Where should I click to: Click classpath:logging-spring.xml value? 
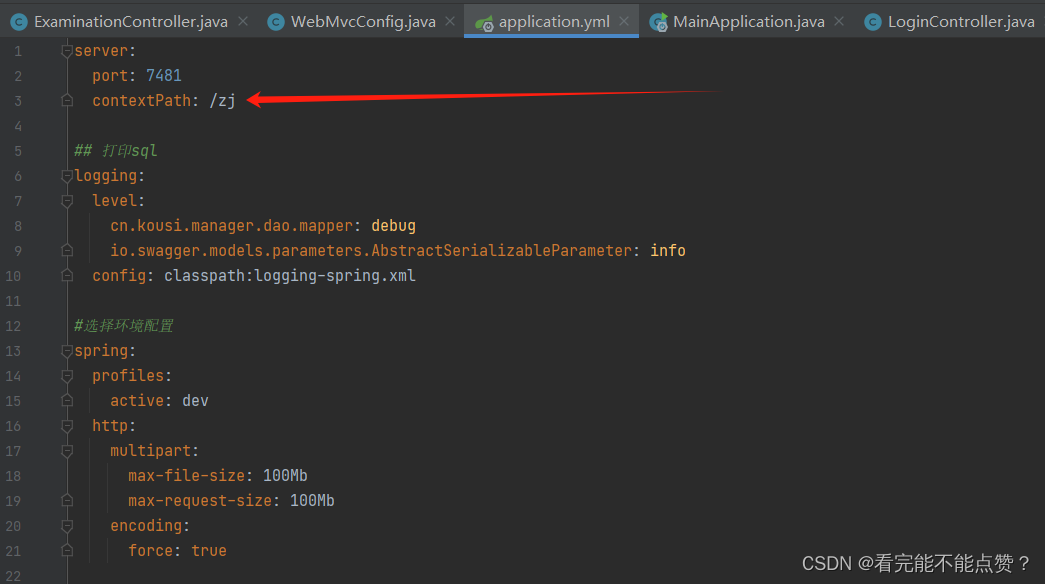[x=290, y=276]
